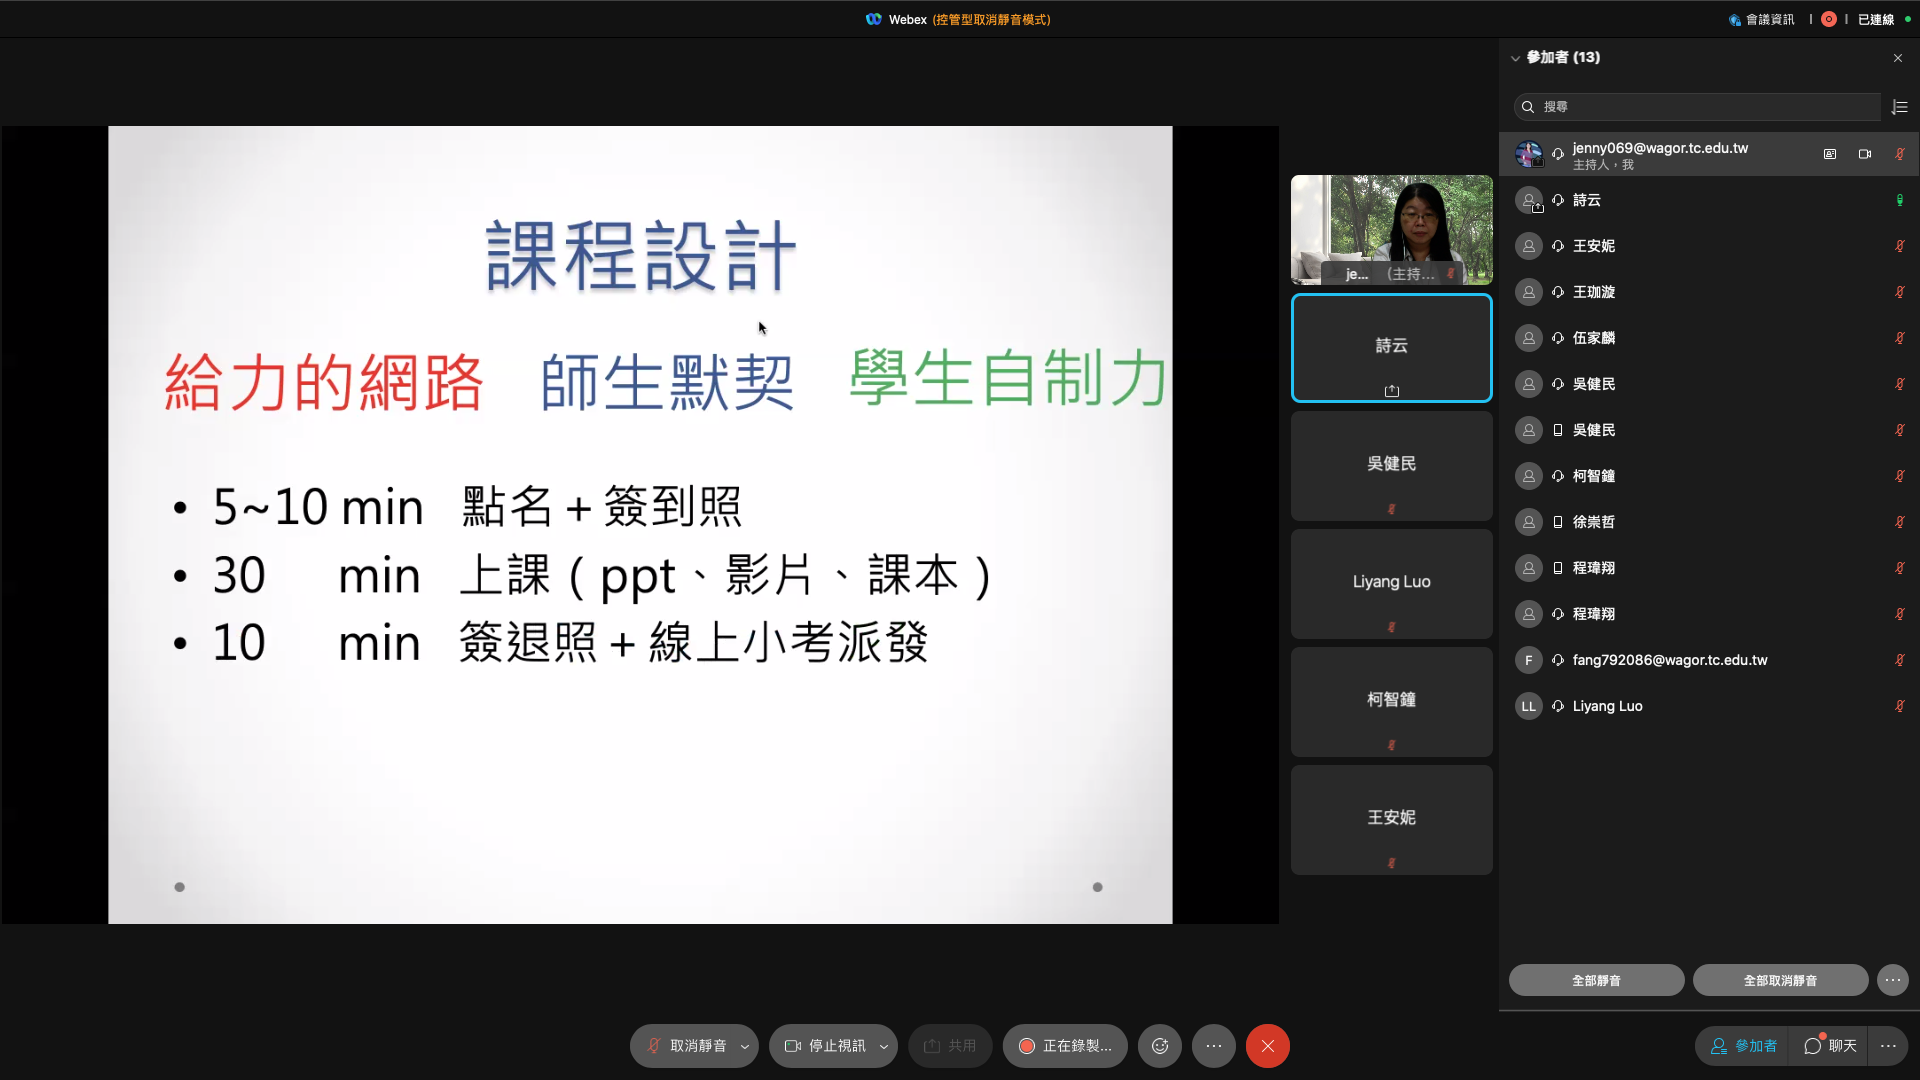Click the sort participants list icon
The width and height of the screenshot is (1920, 1080).
(1900, 107)
